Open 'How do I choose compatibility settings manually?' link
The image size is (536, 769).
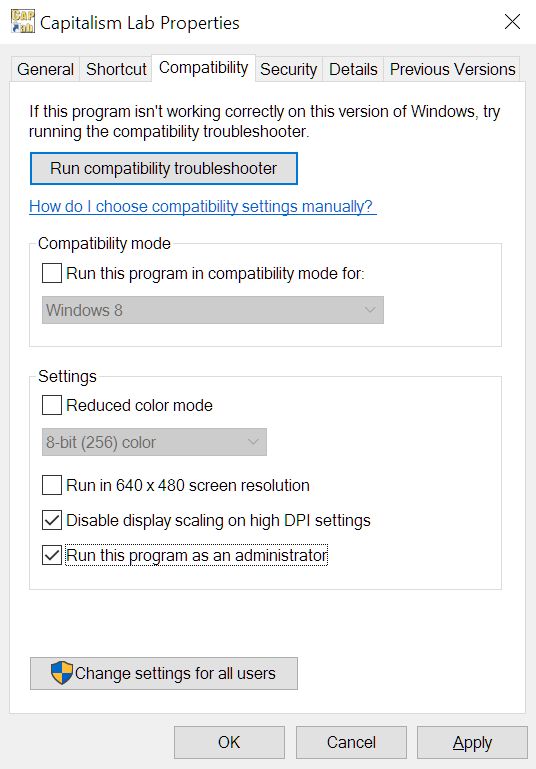(203, 206)
